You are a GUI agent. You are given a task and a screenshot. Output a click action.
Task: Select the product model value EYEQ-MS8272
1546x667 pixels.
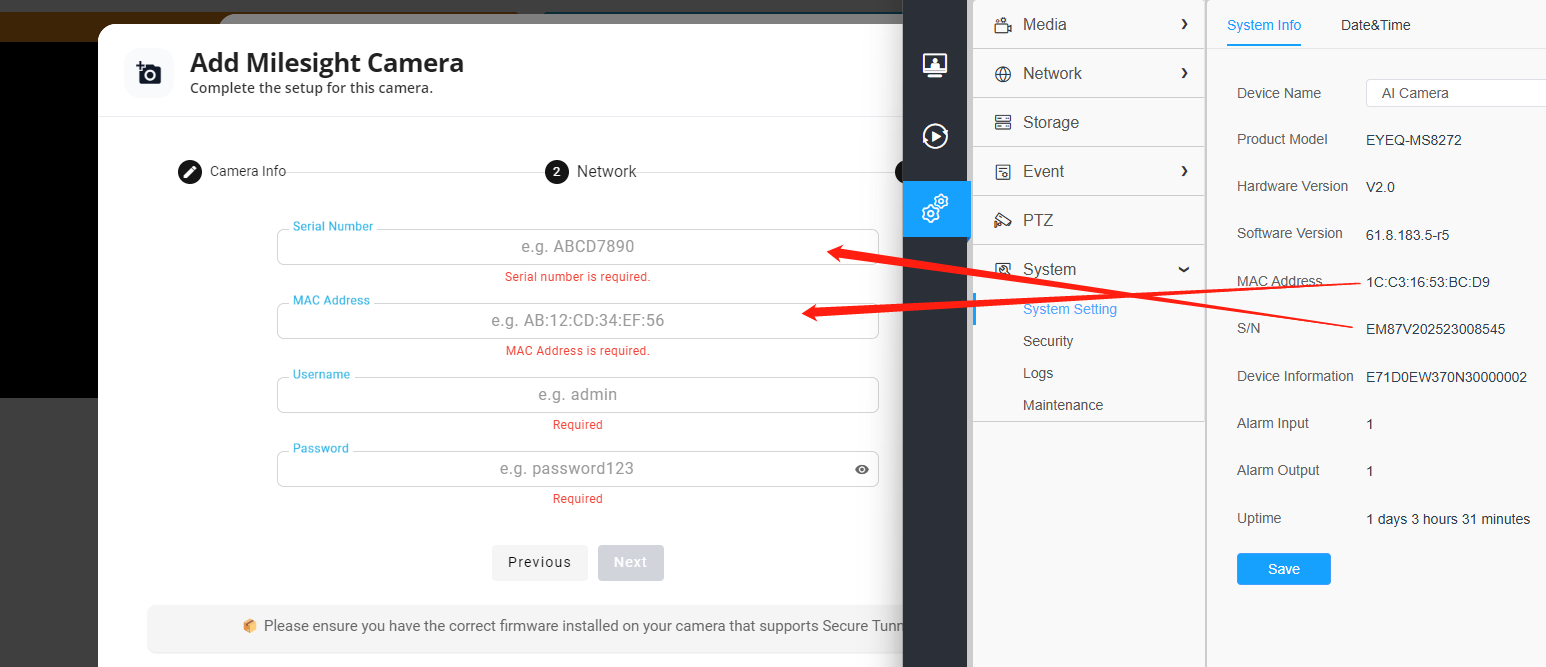1414,140
